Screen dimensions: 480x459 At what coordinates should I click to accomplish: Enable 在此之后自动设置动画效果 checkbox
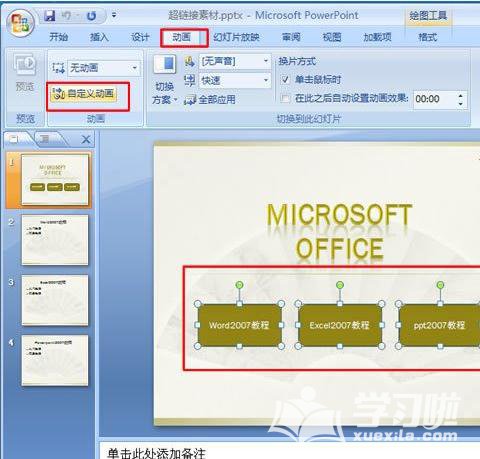pyautogui.click(x=285, y=99)
